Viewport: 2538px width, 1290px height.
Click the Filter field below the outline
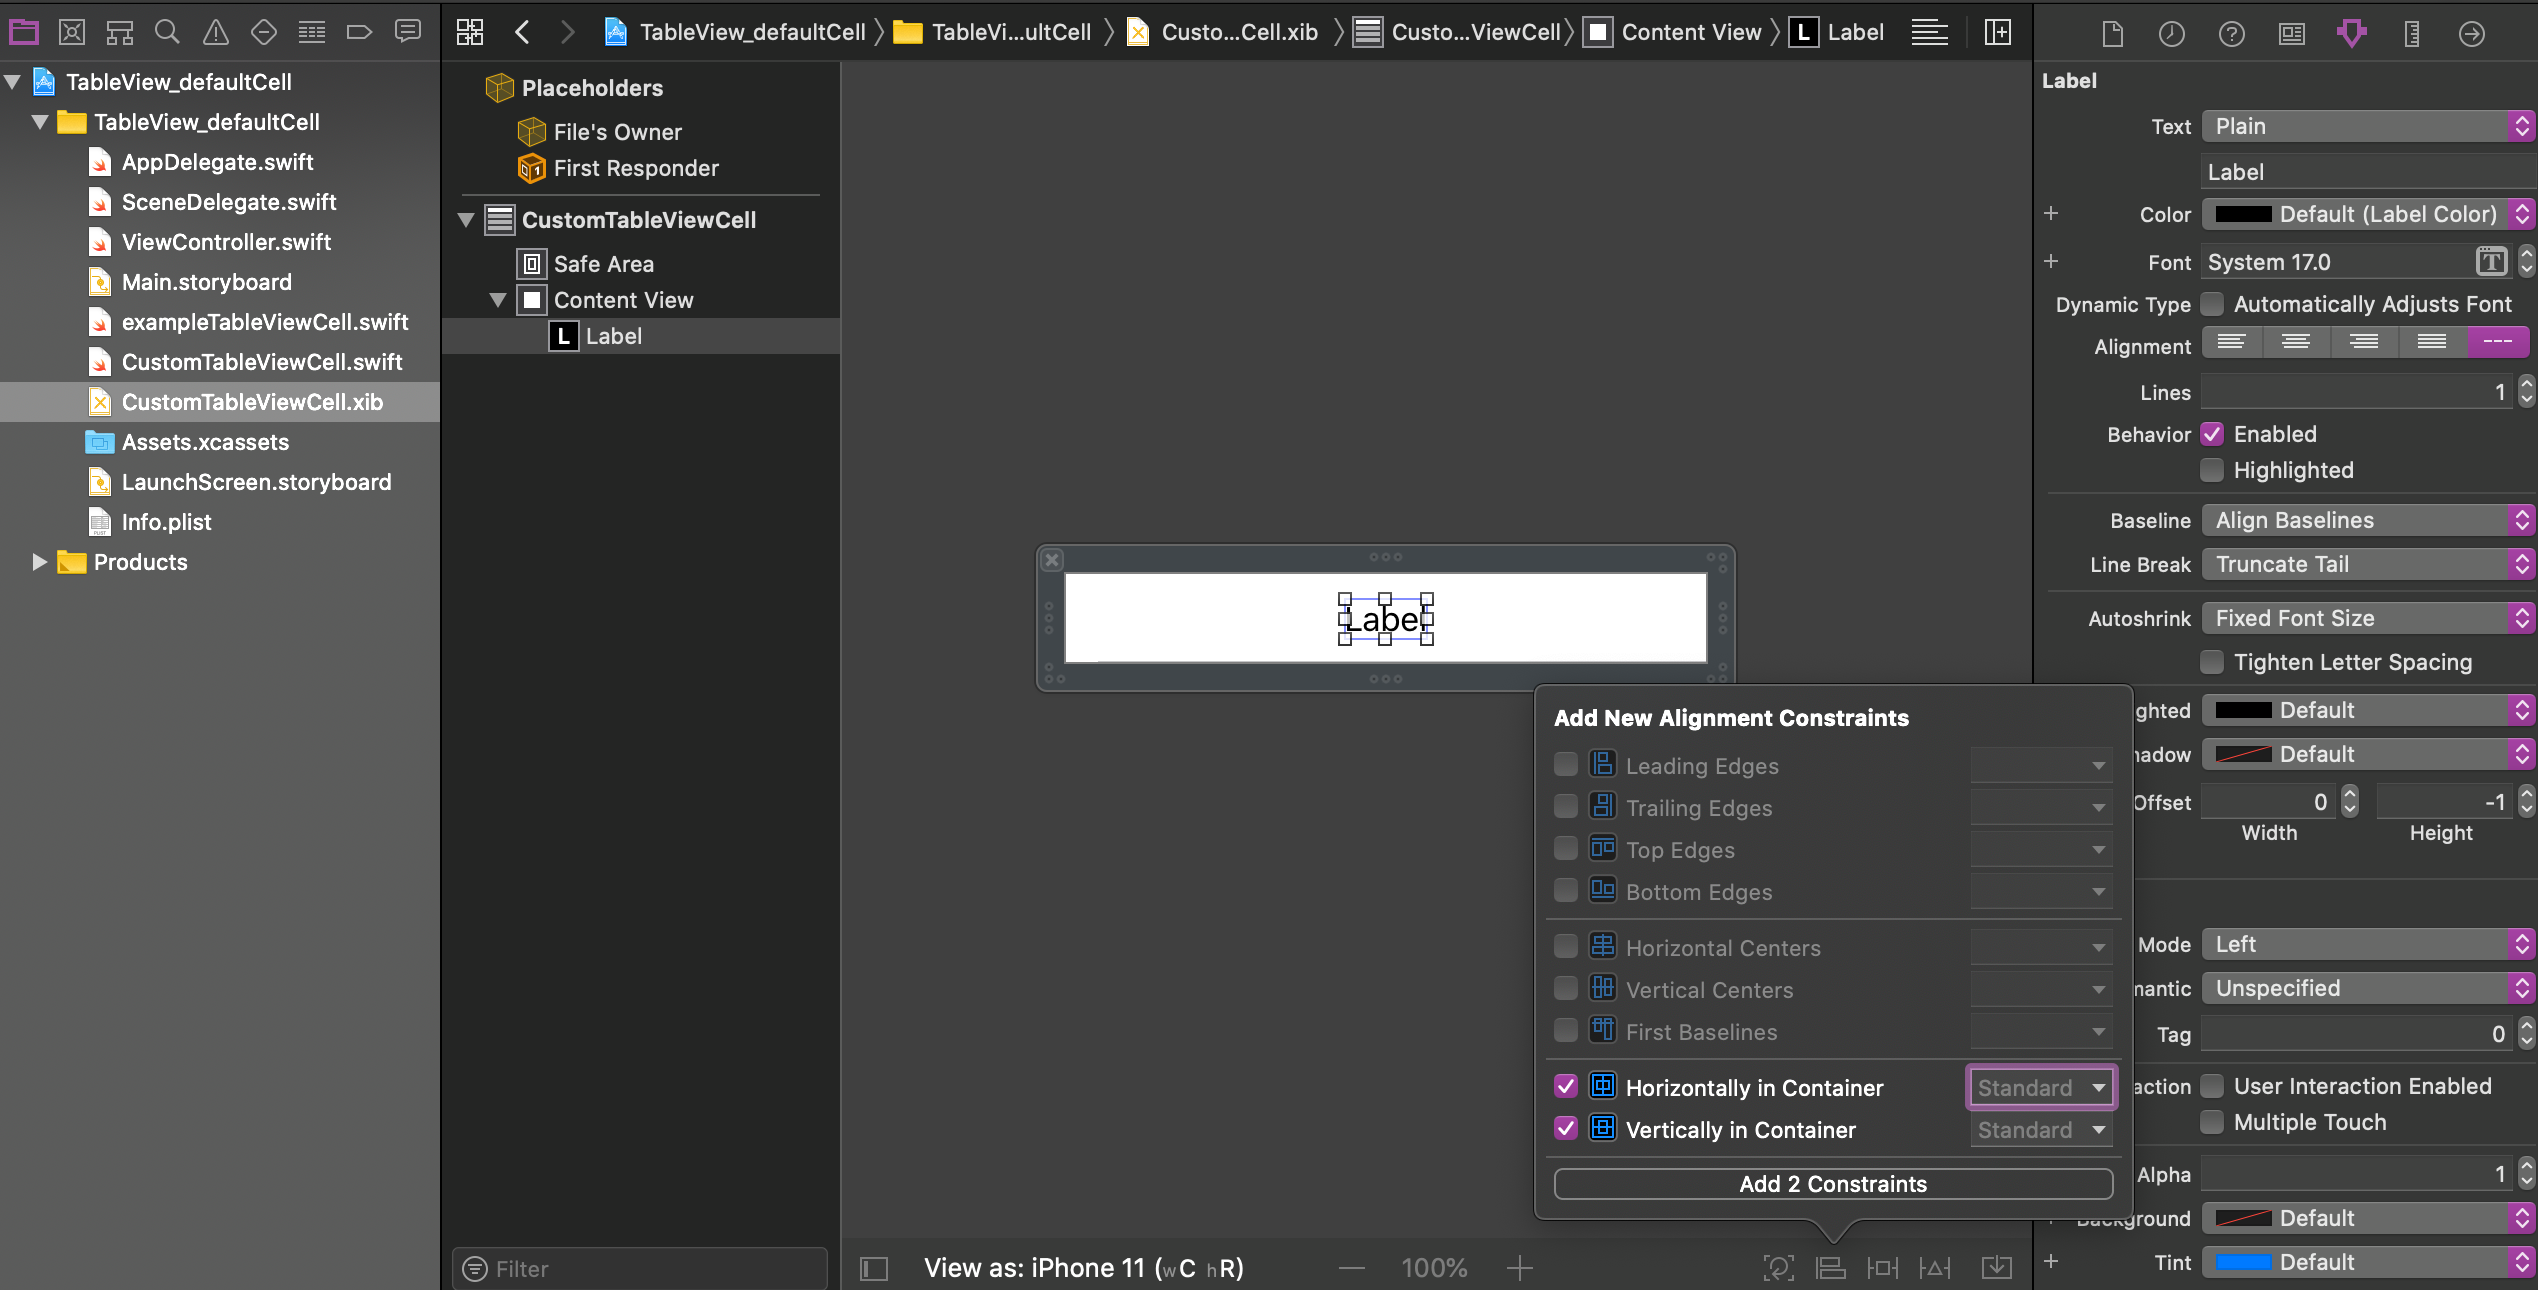[x=640, y=1268]
